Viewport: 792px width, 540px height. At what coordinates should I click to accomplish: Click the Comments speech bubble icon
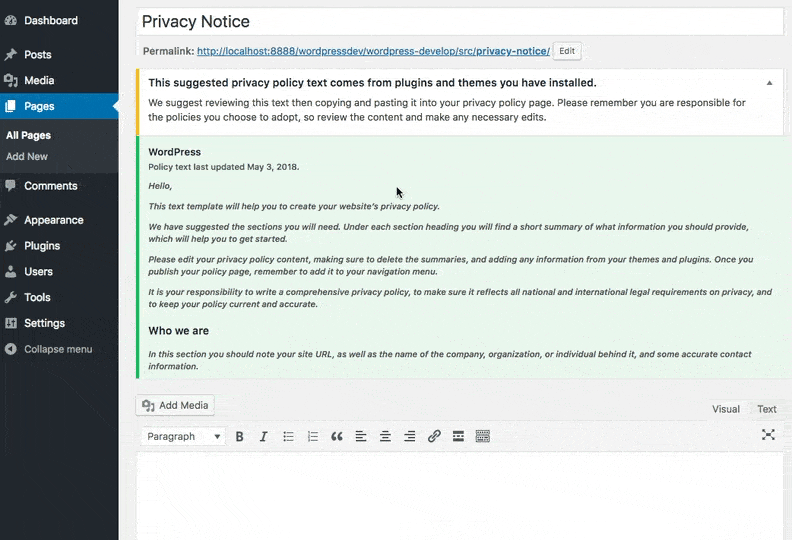click(11, 186)
